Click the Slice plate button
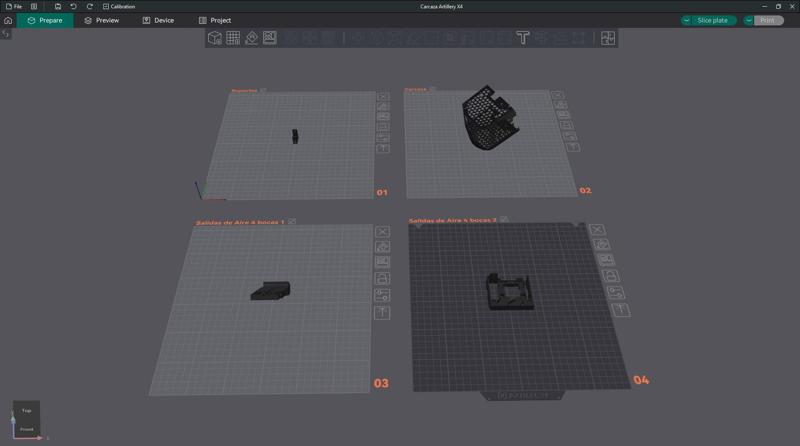This screenshot has height=446, width=800. point(713,20)
